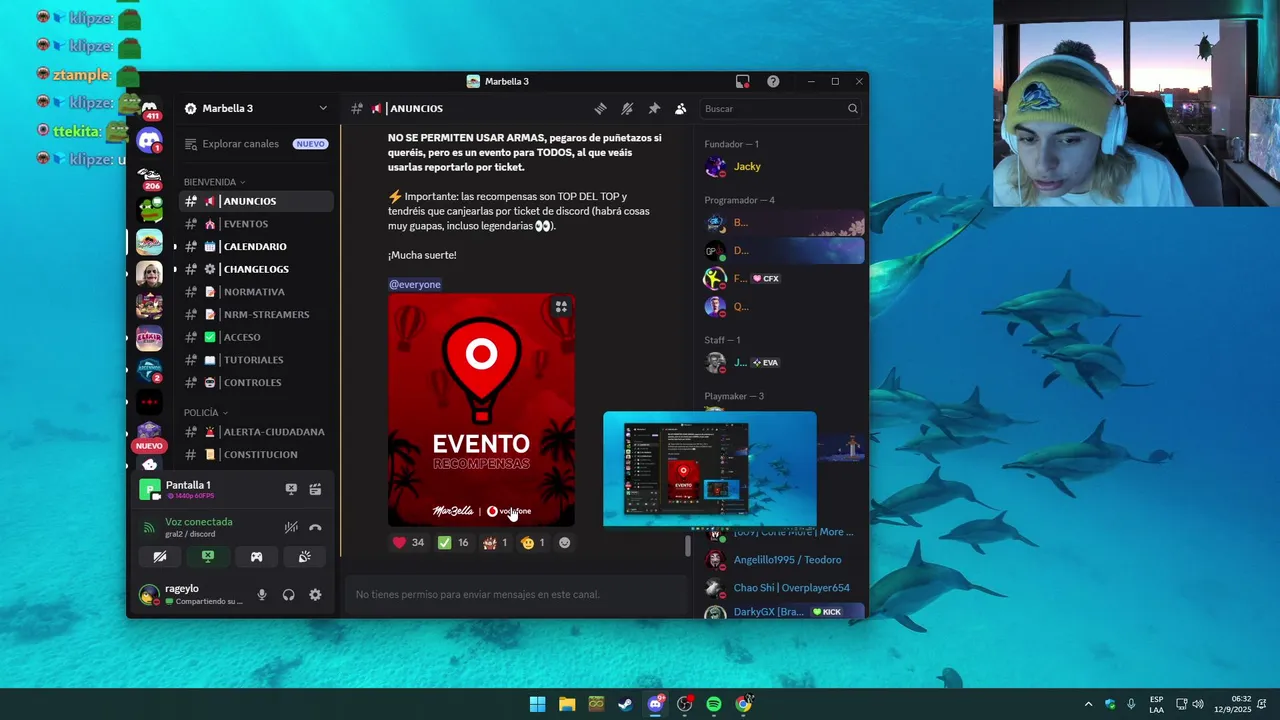Select the Marbella server icon in sidebar
Viewport: 1280px width, 720px height.
point(149,242)
